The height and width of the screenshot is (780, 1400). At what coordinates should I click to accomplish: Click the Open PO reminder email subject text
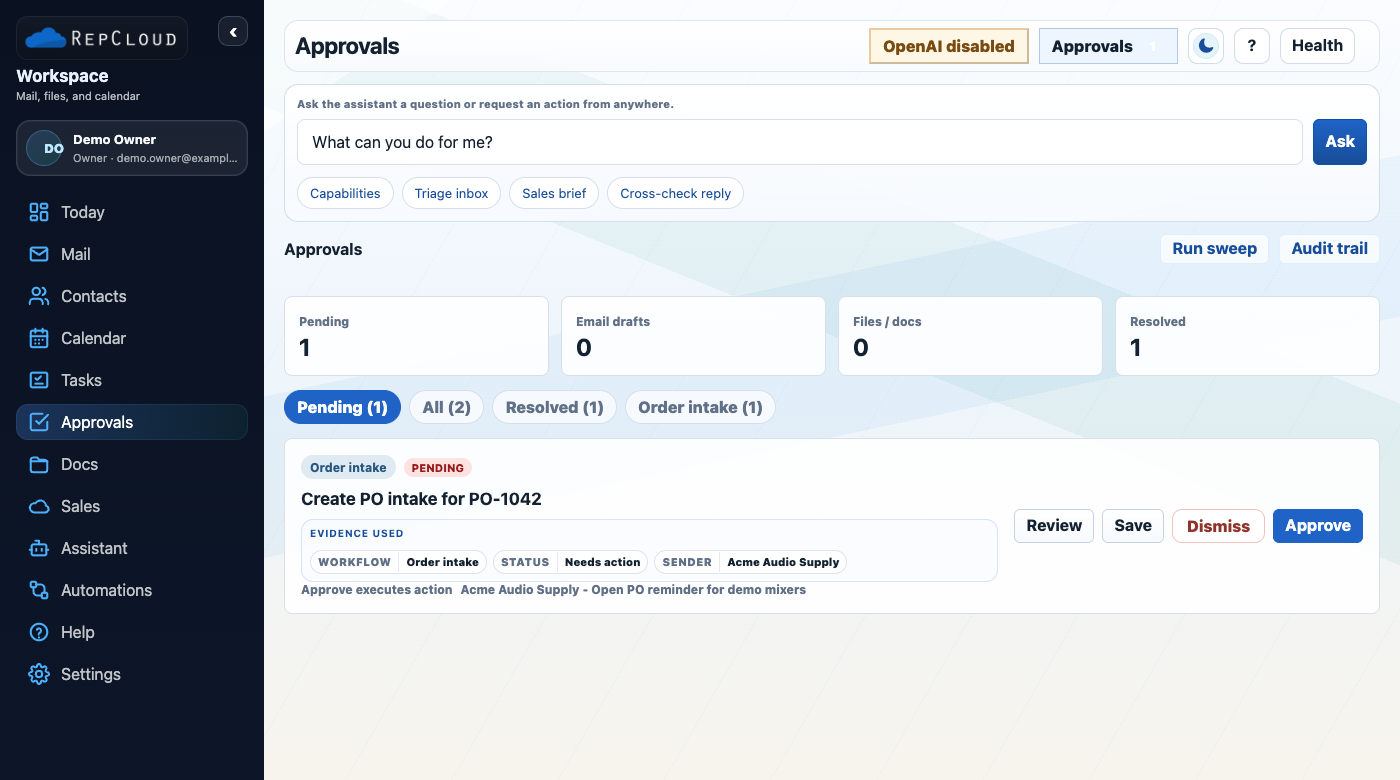[633, 590]
